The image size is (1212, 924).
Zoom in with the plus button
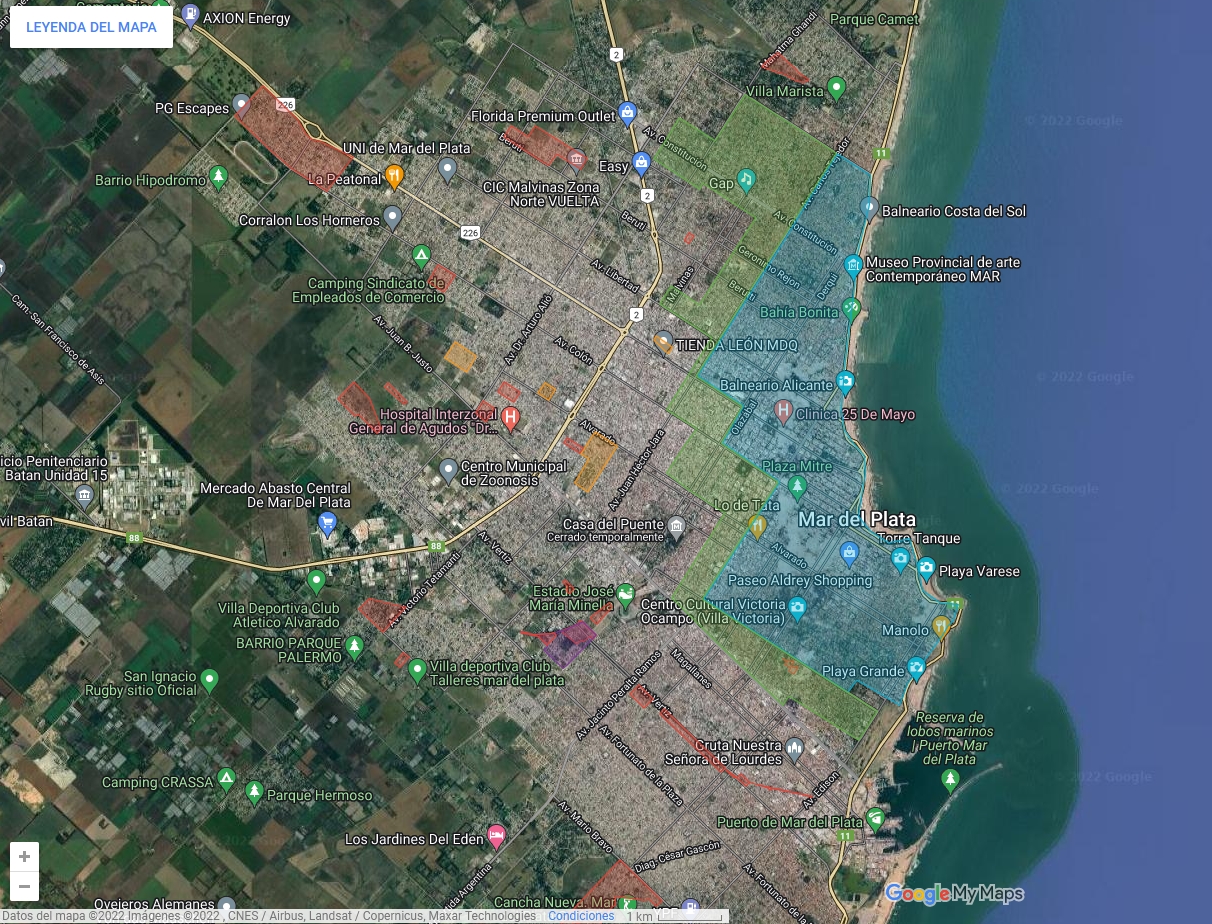(x=25, y=857)
